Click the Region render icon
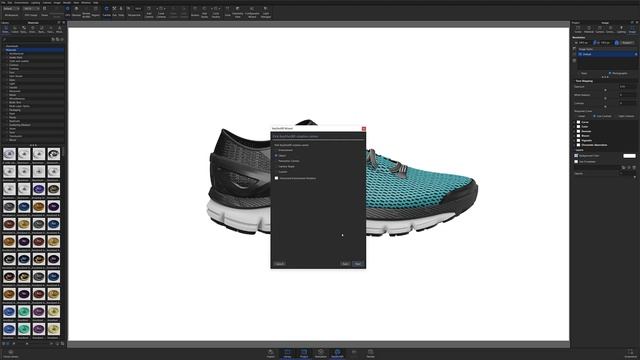 (x=96, y=11)
